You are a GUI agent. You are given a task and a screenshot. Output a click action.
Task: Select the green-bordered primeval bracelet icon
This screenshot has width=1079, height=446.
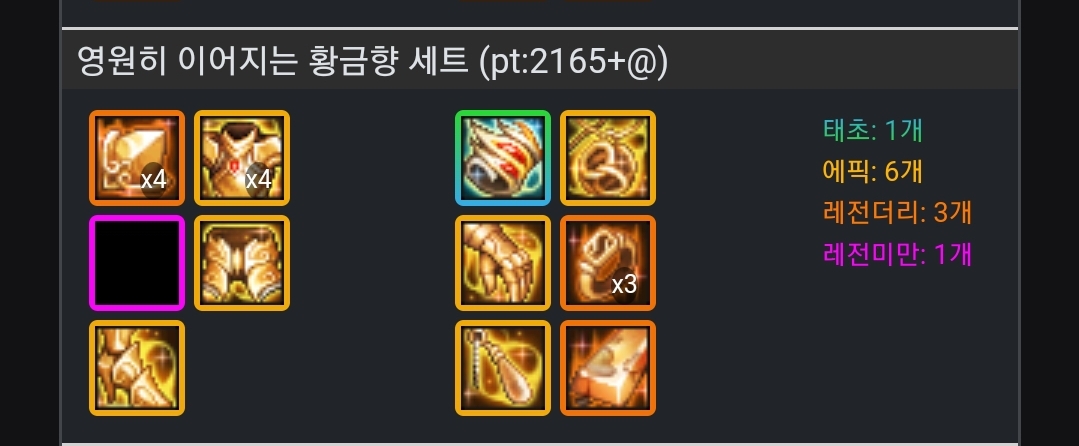pyautogui.click(x=503, y=158)
